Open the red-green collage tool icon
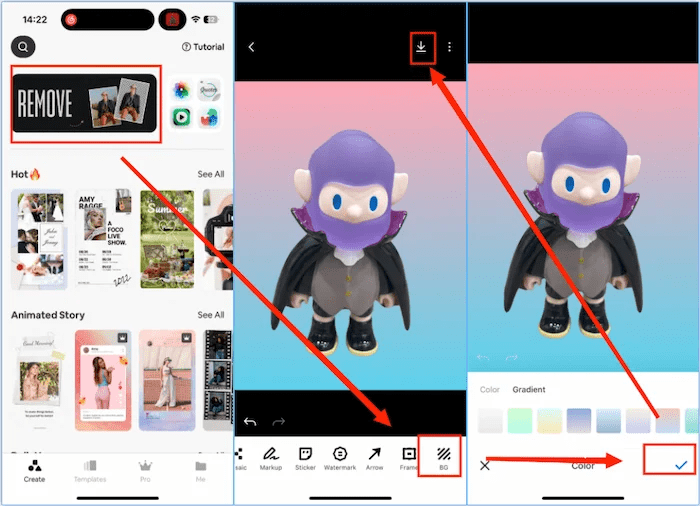 (209, 117)
